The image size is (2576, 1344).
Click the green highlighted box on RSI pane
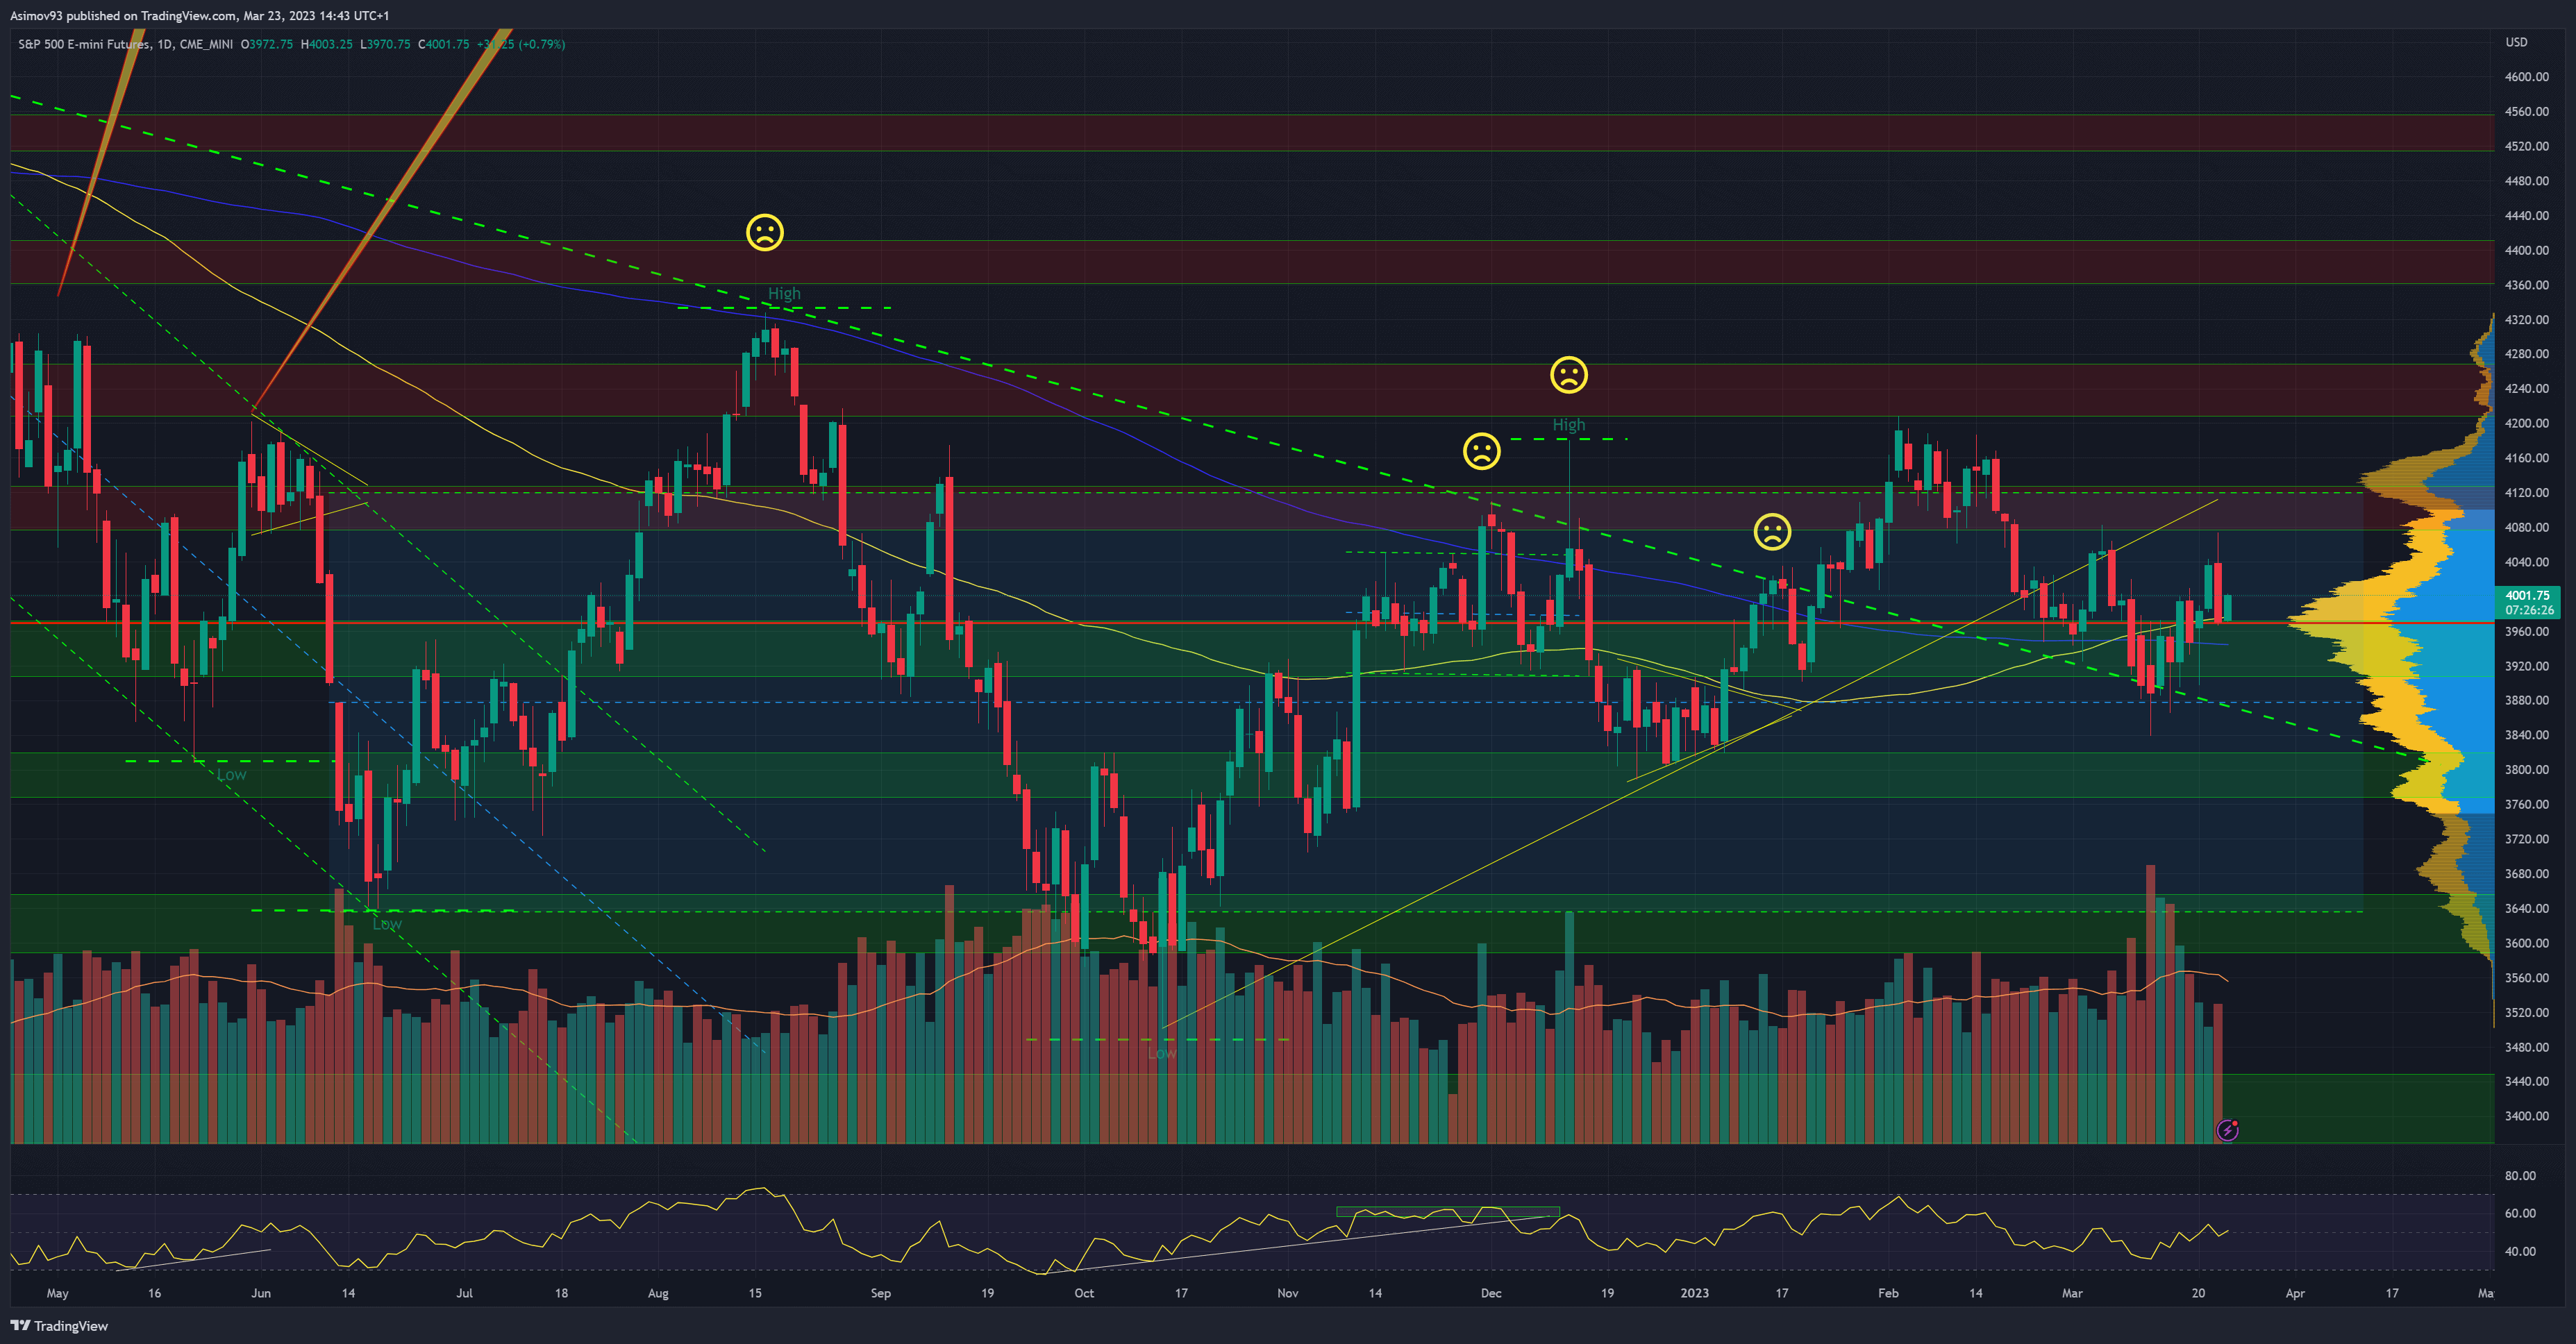click(x=1447, y=1212)
